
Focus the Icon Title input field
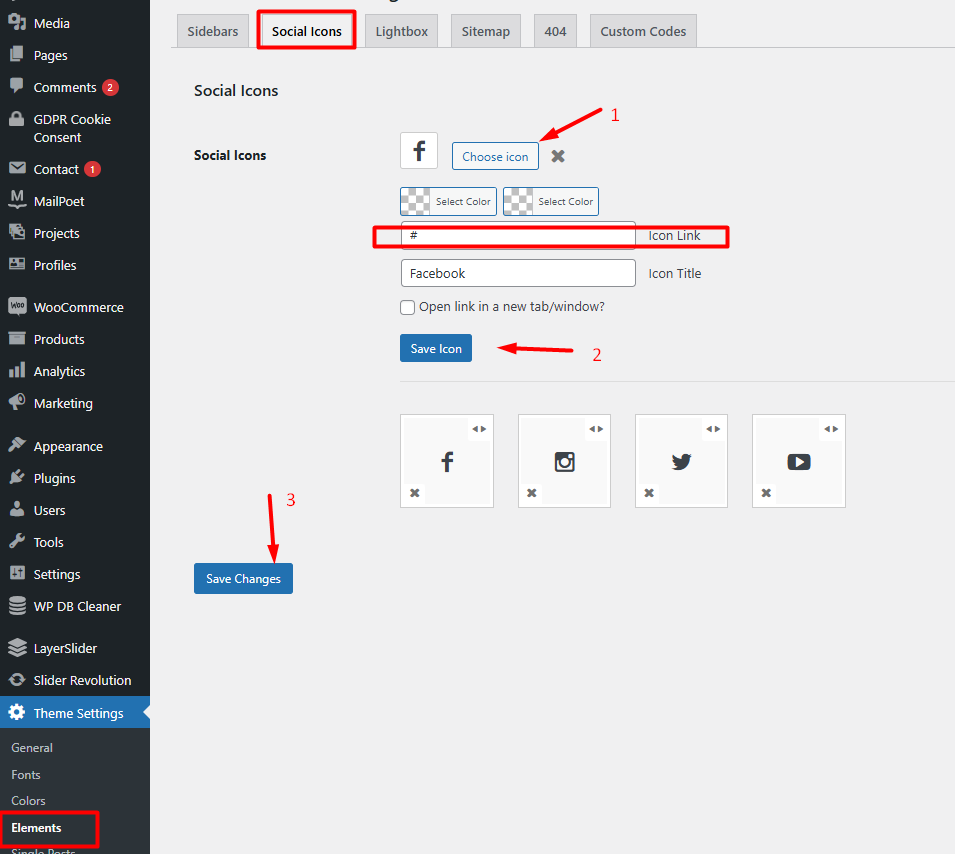[x=518, y=273]
